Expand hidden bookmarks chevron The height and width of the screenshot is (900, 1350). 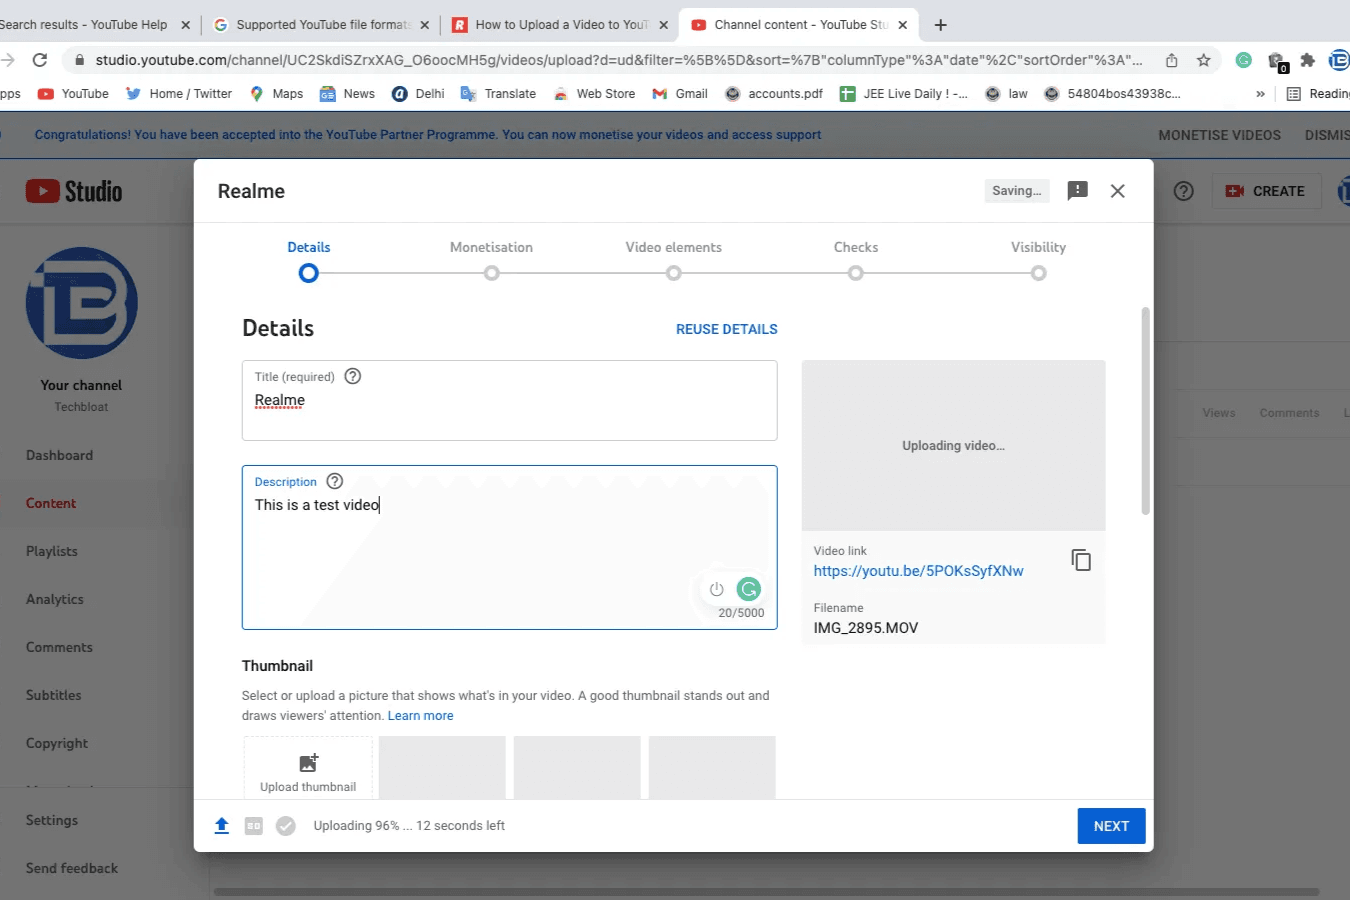(1260, 94)
